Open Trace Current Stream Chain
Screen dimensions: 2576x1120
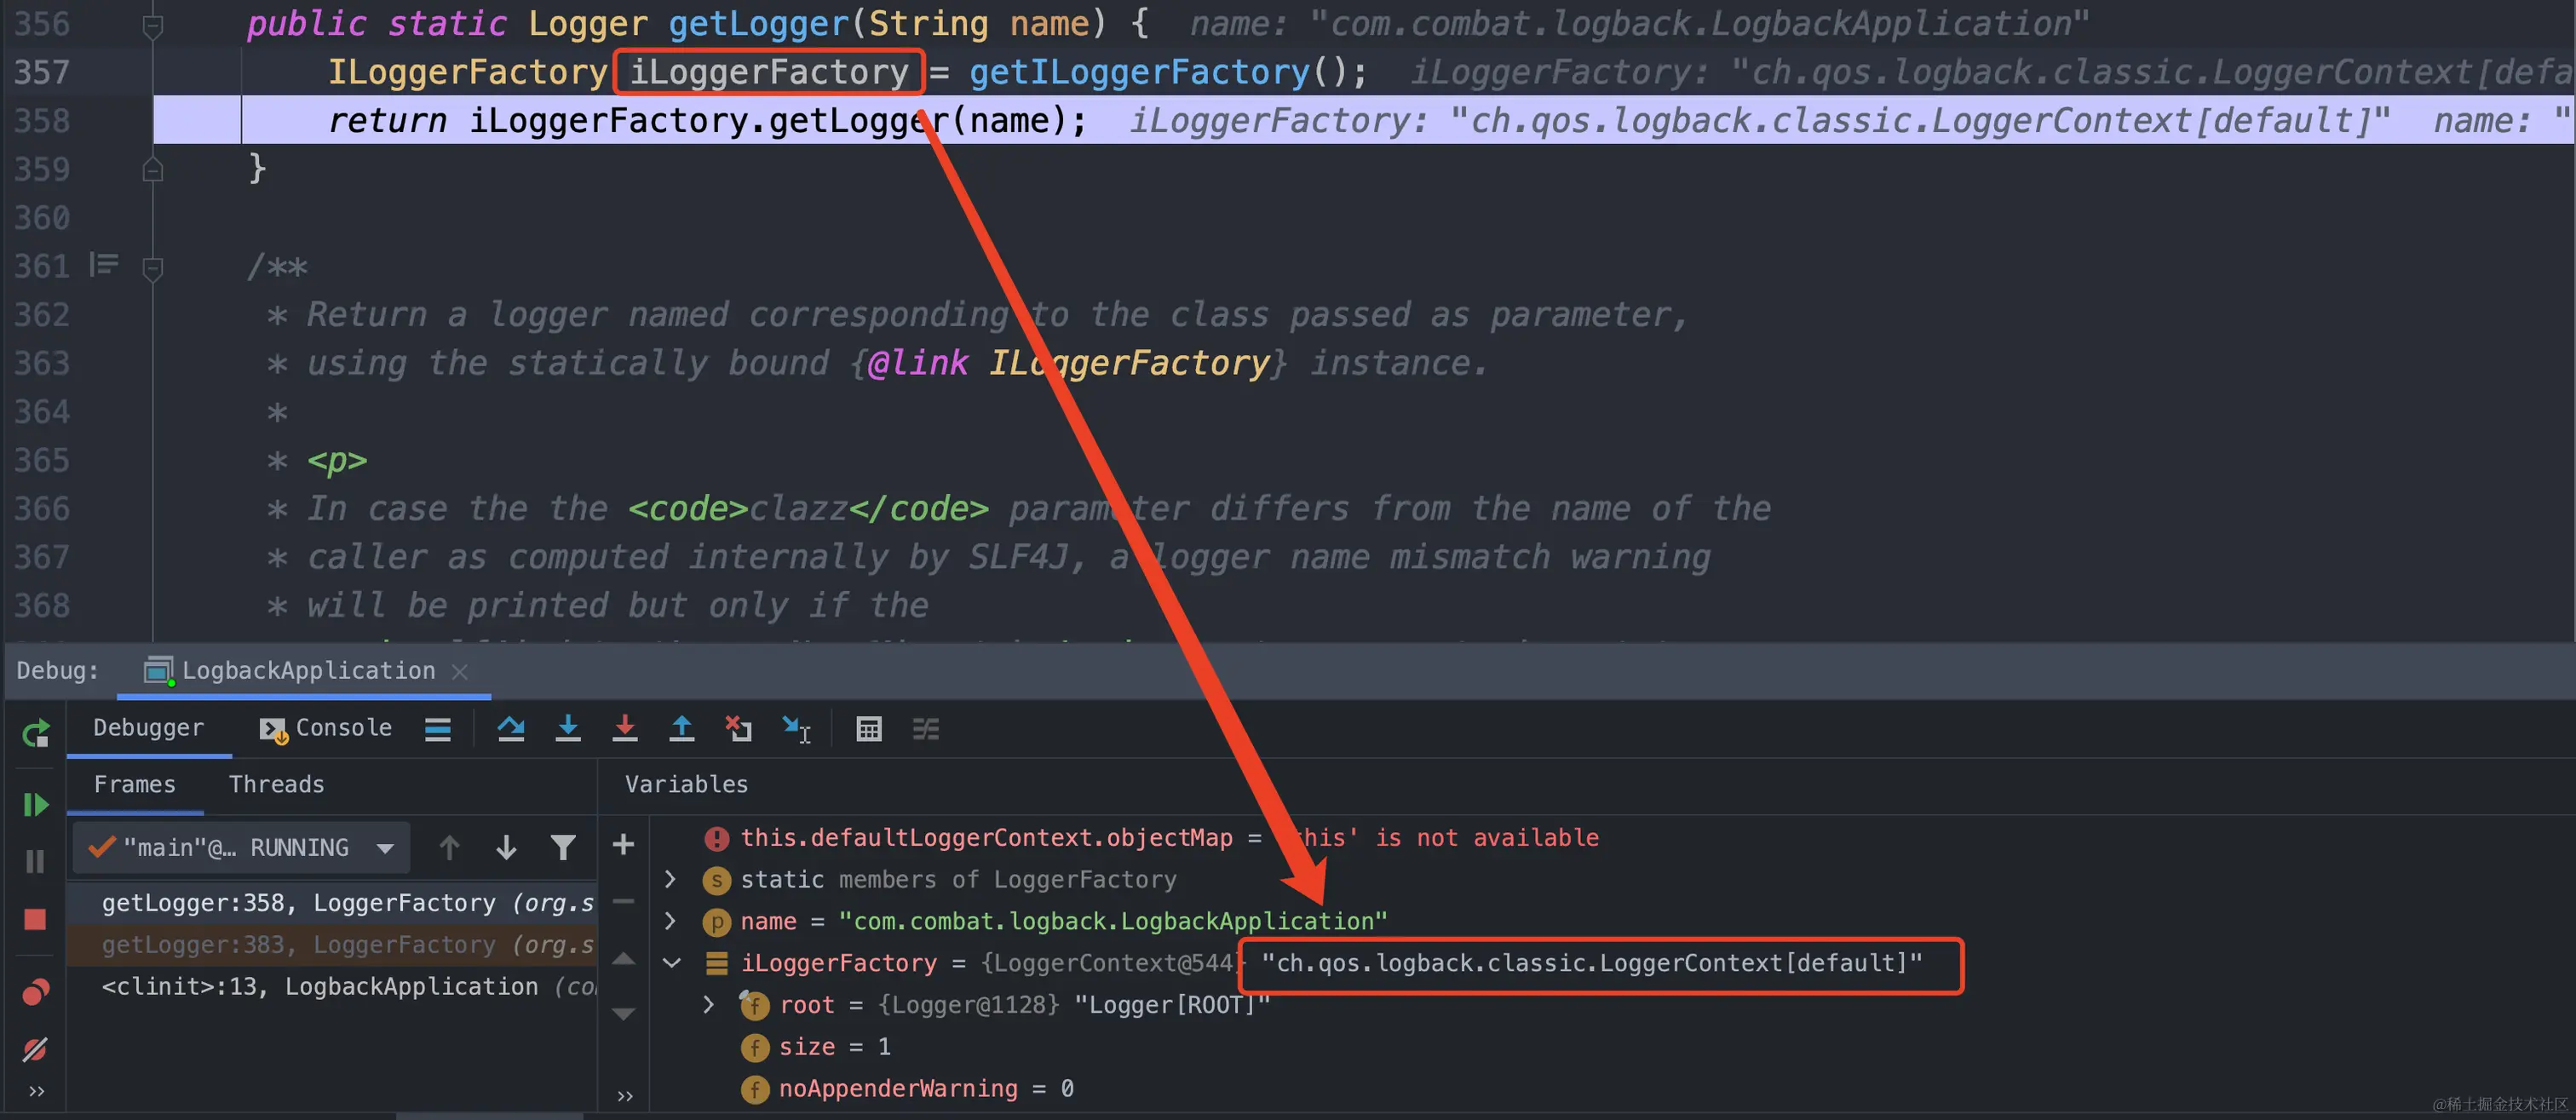click(x=926, y=729)
